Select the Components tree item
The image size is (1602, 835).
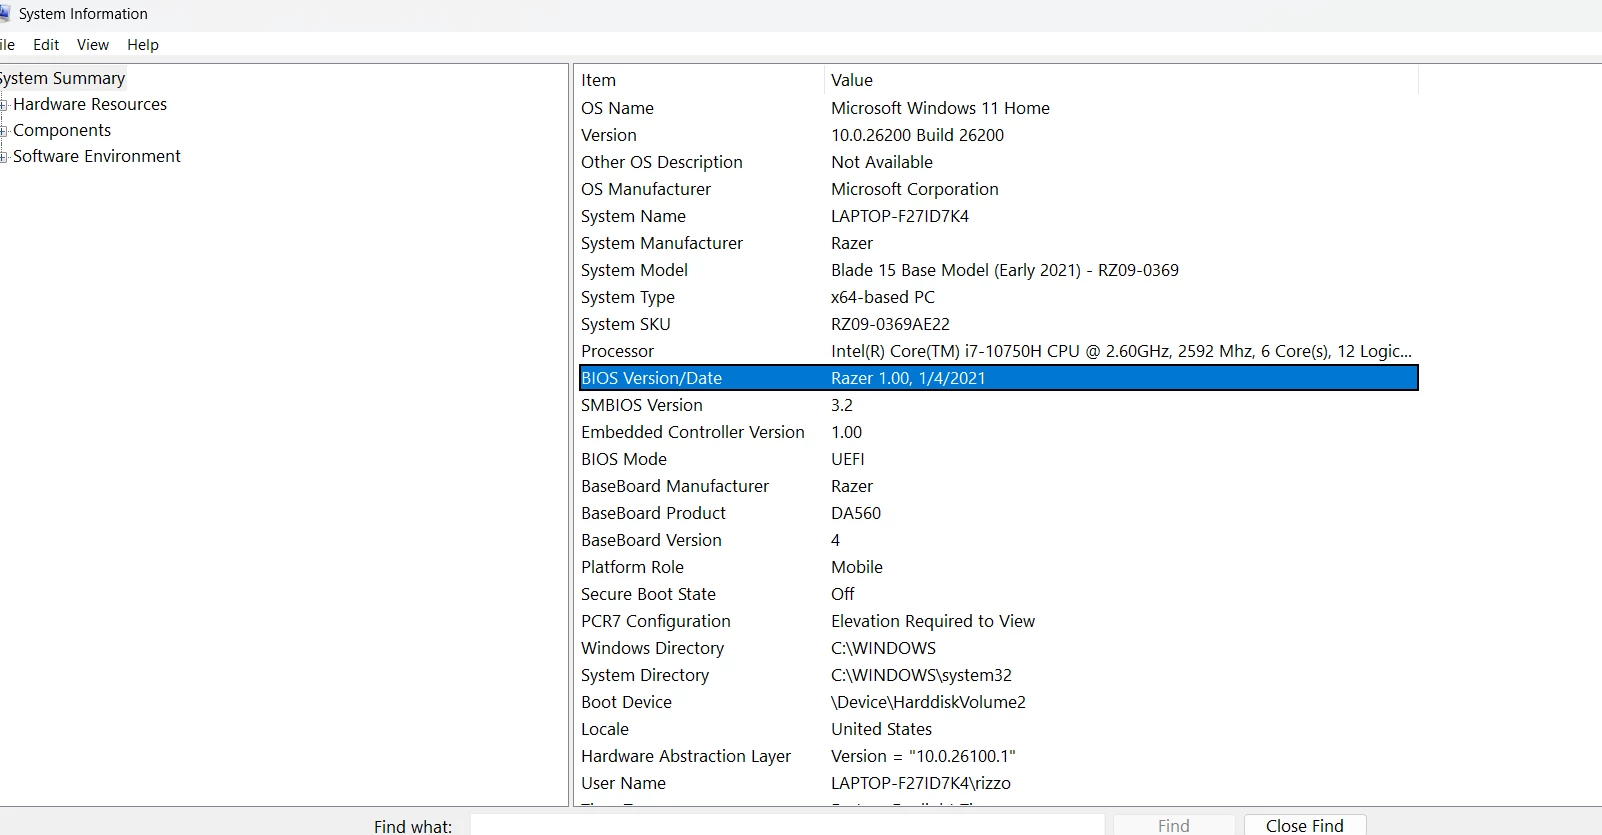click(x=62, y=130)
